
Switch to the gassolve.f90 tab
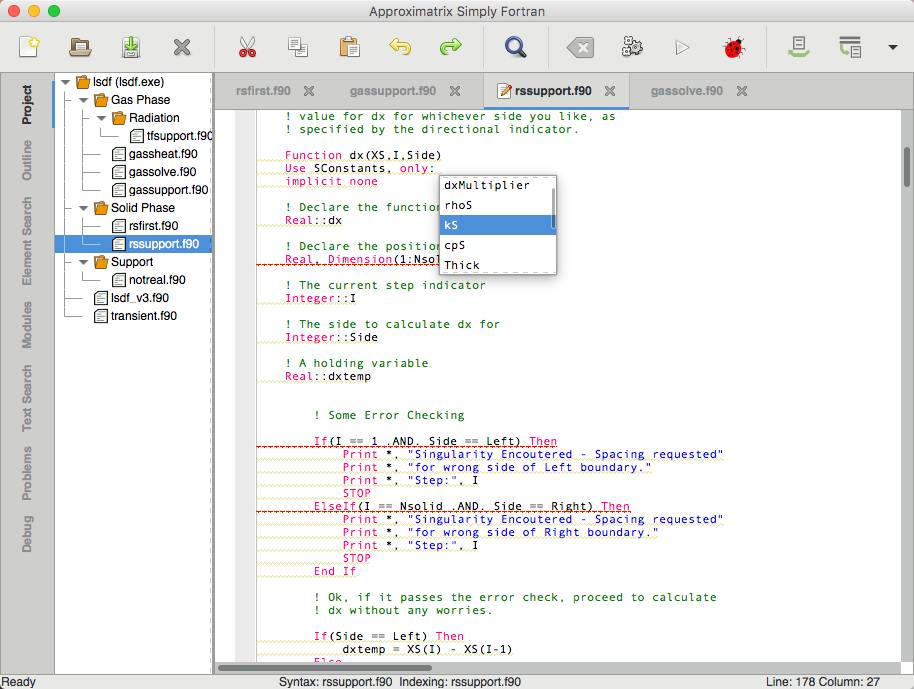coord(686,91)
